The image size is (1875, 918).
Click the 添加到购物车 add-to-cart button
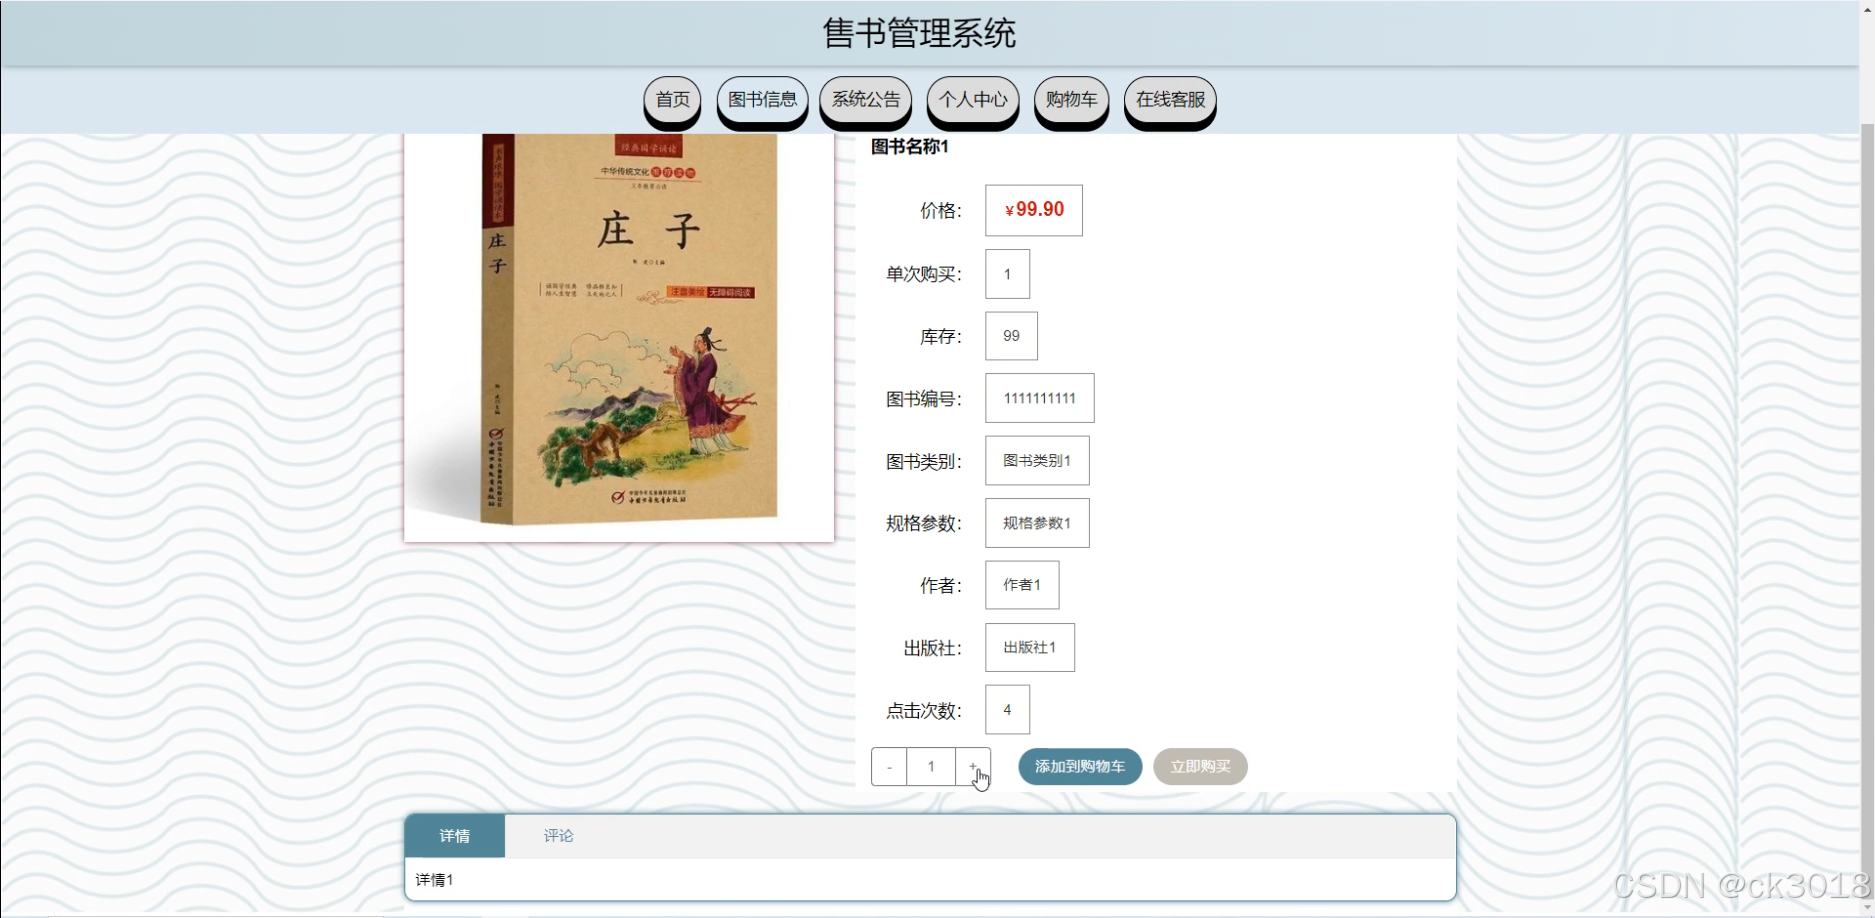click(1080, 767)
